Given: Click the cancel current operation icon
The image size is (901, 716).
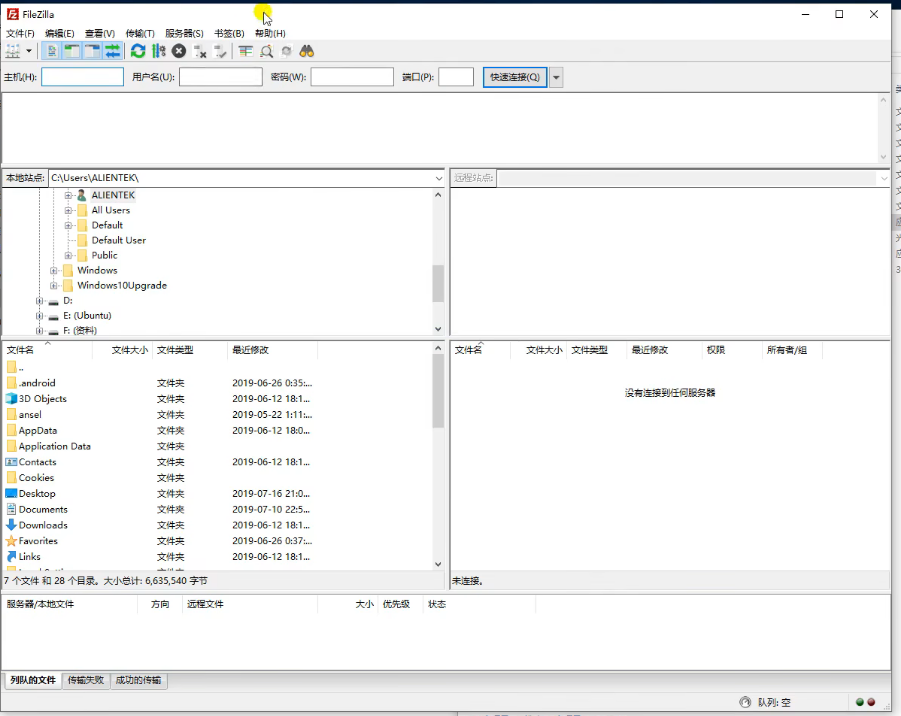Looking at the screenshot, I should [x=179, y=51].
